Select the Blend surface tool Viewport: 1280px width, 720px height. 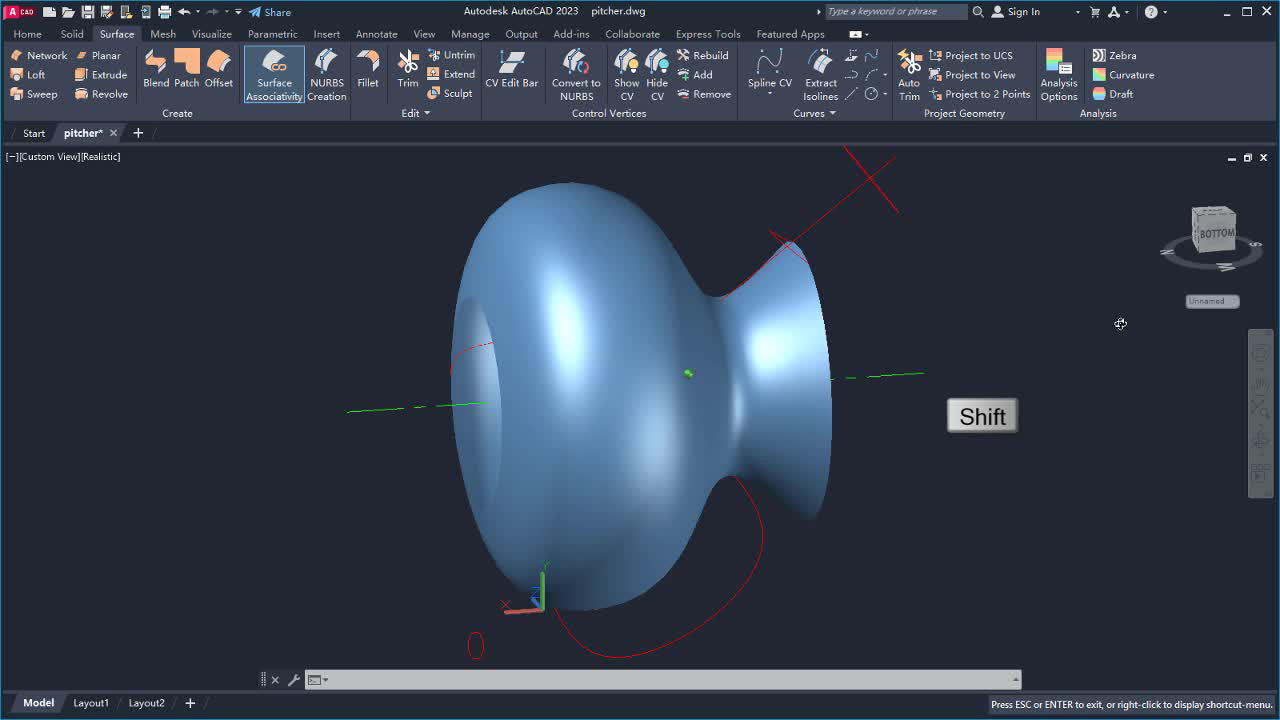[155, 70]
